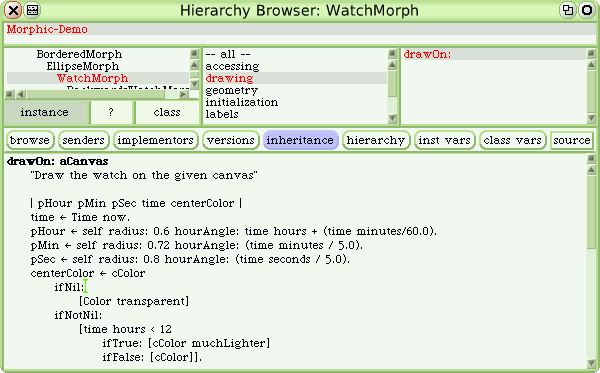Select the accessing protocol
The height and width of the screenshot is (373, 600).
[232, 66]
